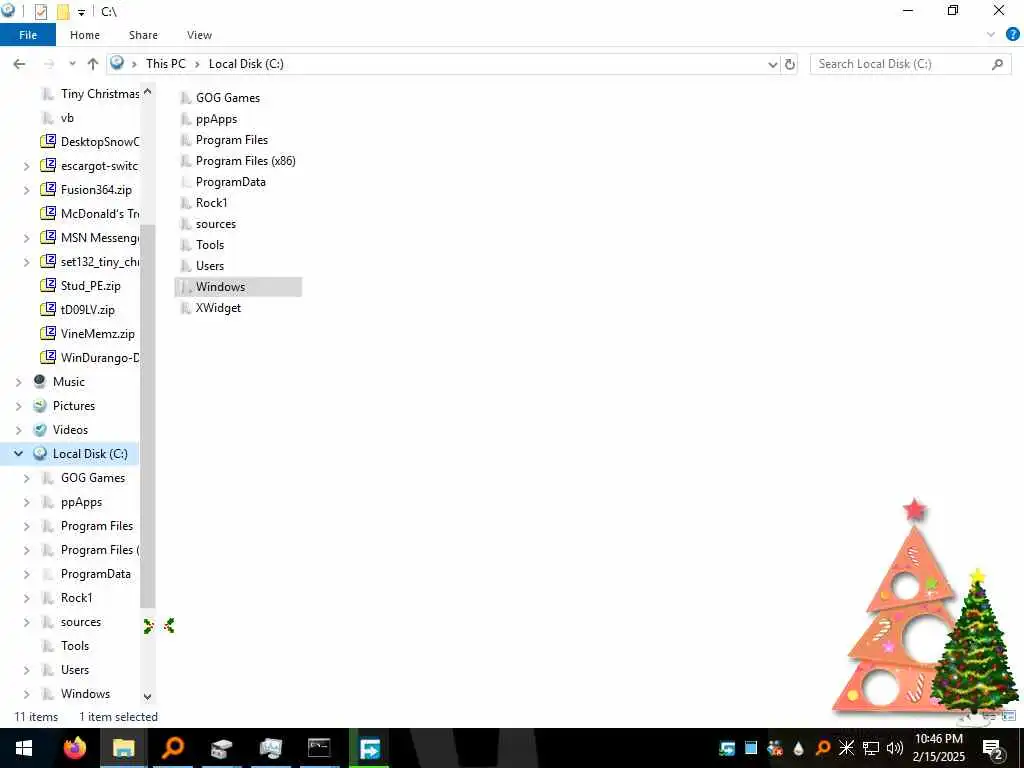
Task: Expand GOG Games in navigation tree
Action: click(x=27, y=479)
